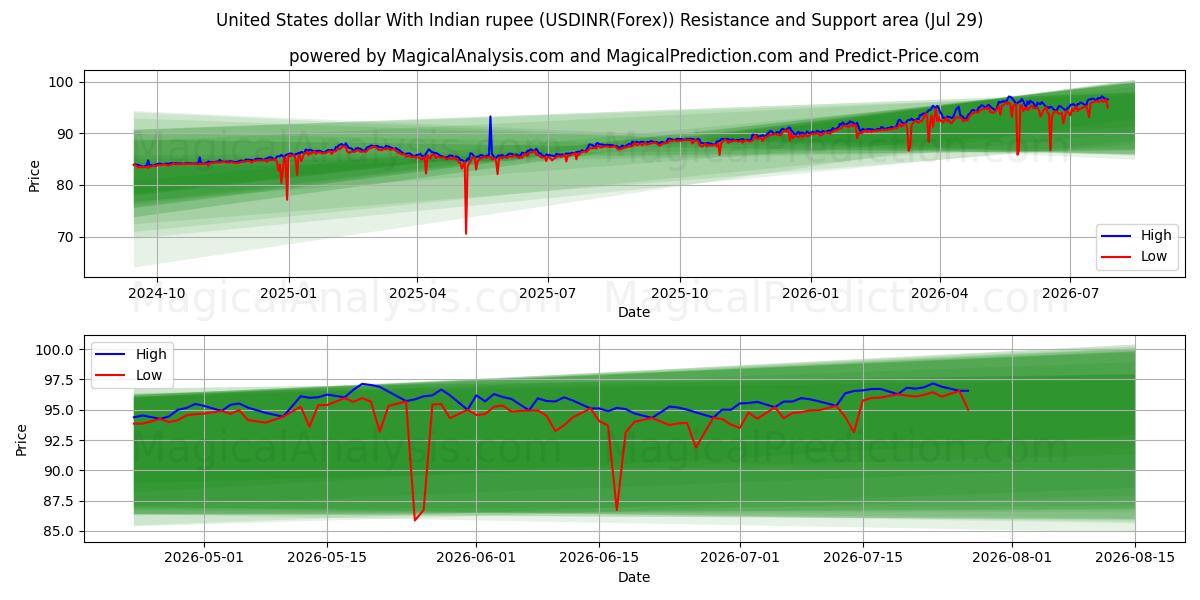
Task: Click the chart title mentioning USDINR(Forex)
Action: coord(599,20)
